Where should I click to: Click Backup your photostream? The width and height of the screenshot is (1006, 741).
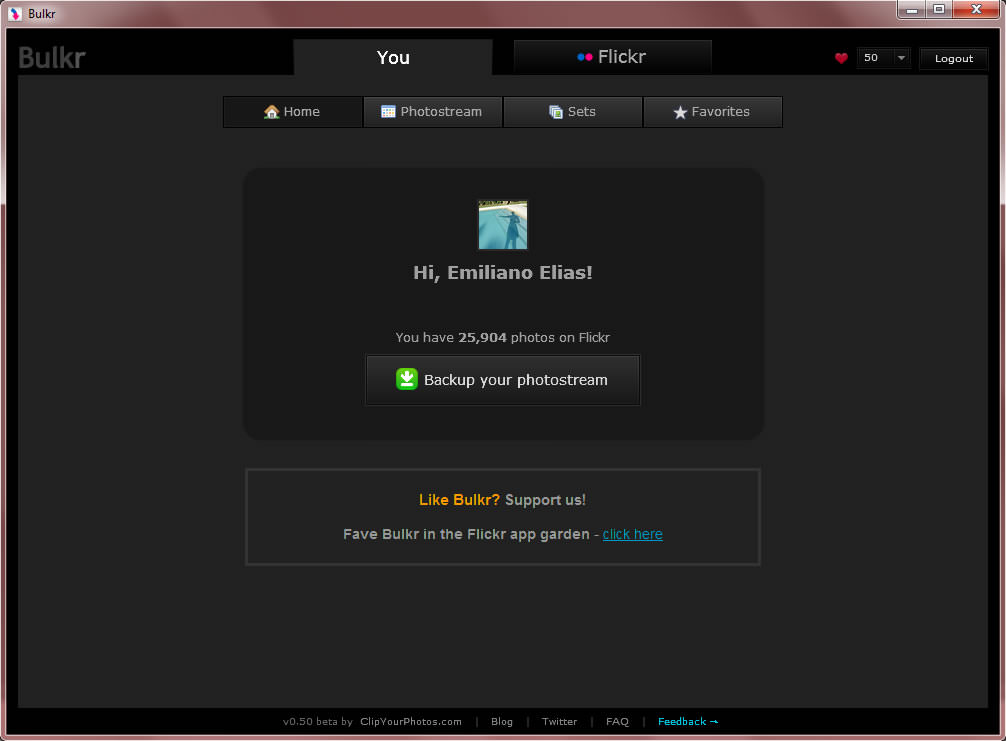pos(502,380)
